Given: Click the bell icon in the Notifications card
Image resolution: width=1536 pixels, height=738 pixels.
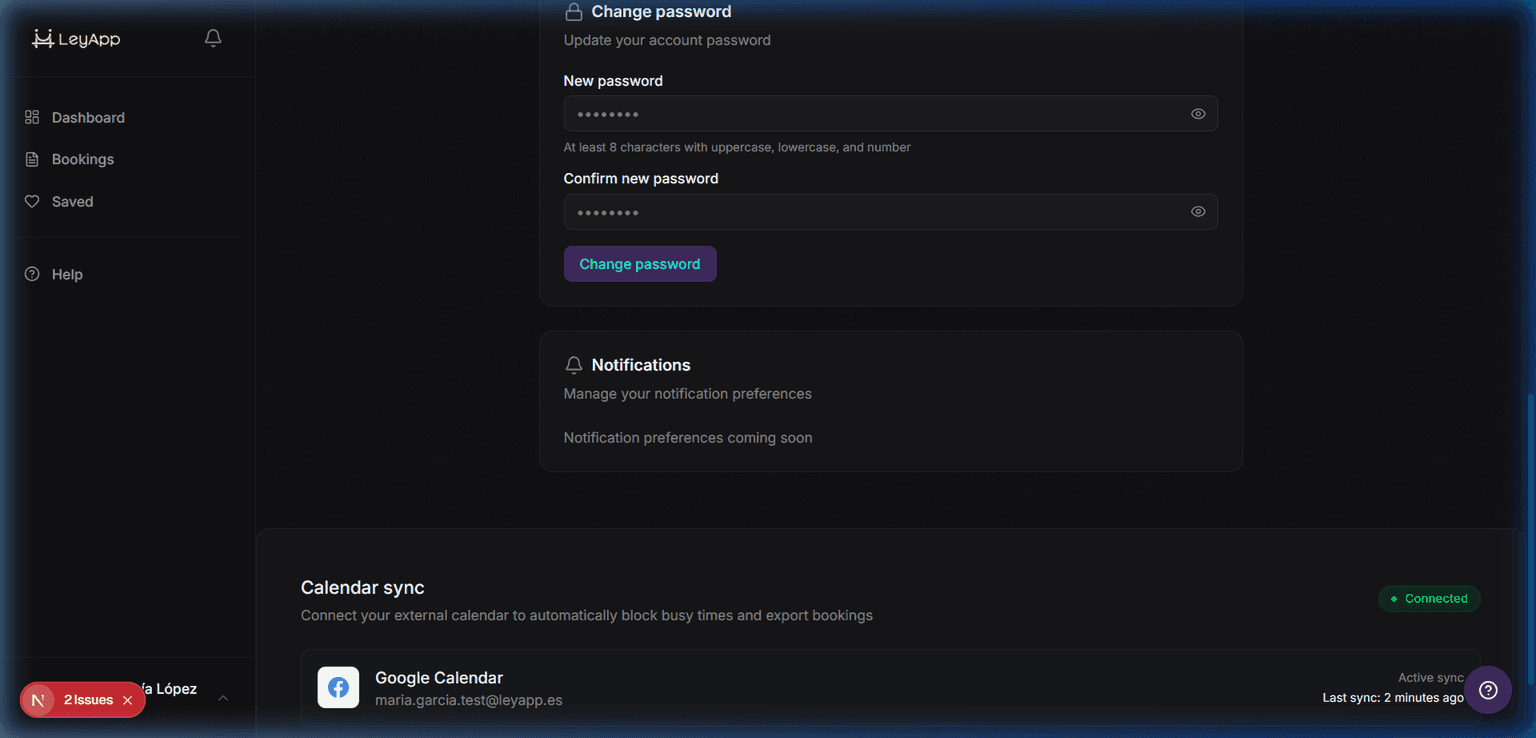Looking at the screenshot, I should (x=573, y=364).
